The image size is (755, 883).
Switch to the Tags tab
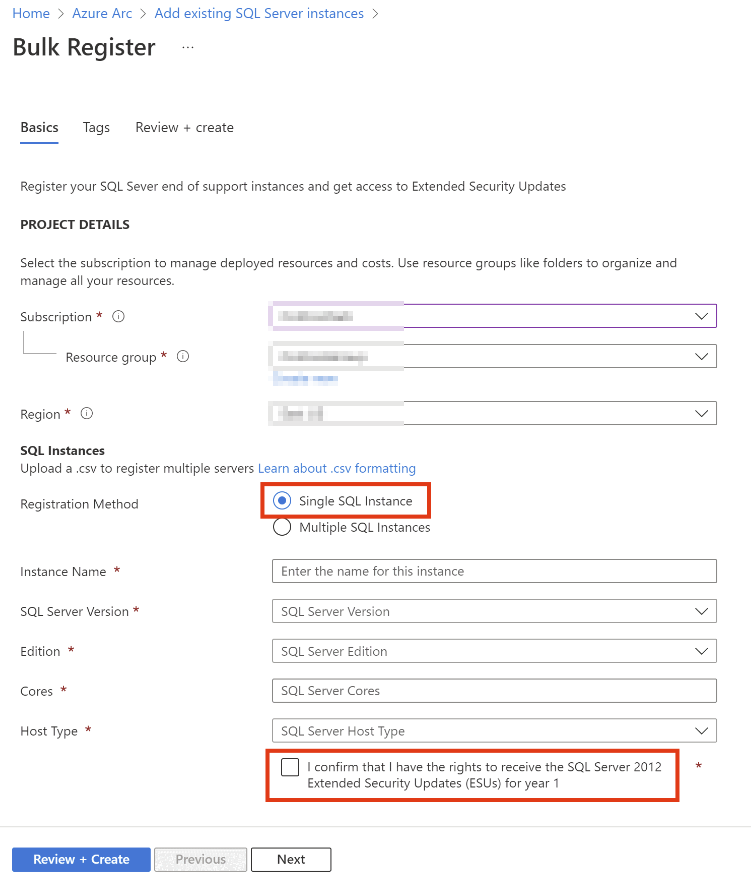coord(96,128)
